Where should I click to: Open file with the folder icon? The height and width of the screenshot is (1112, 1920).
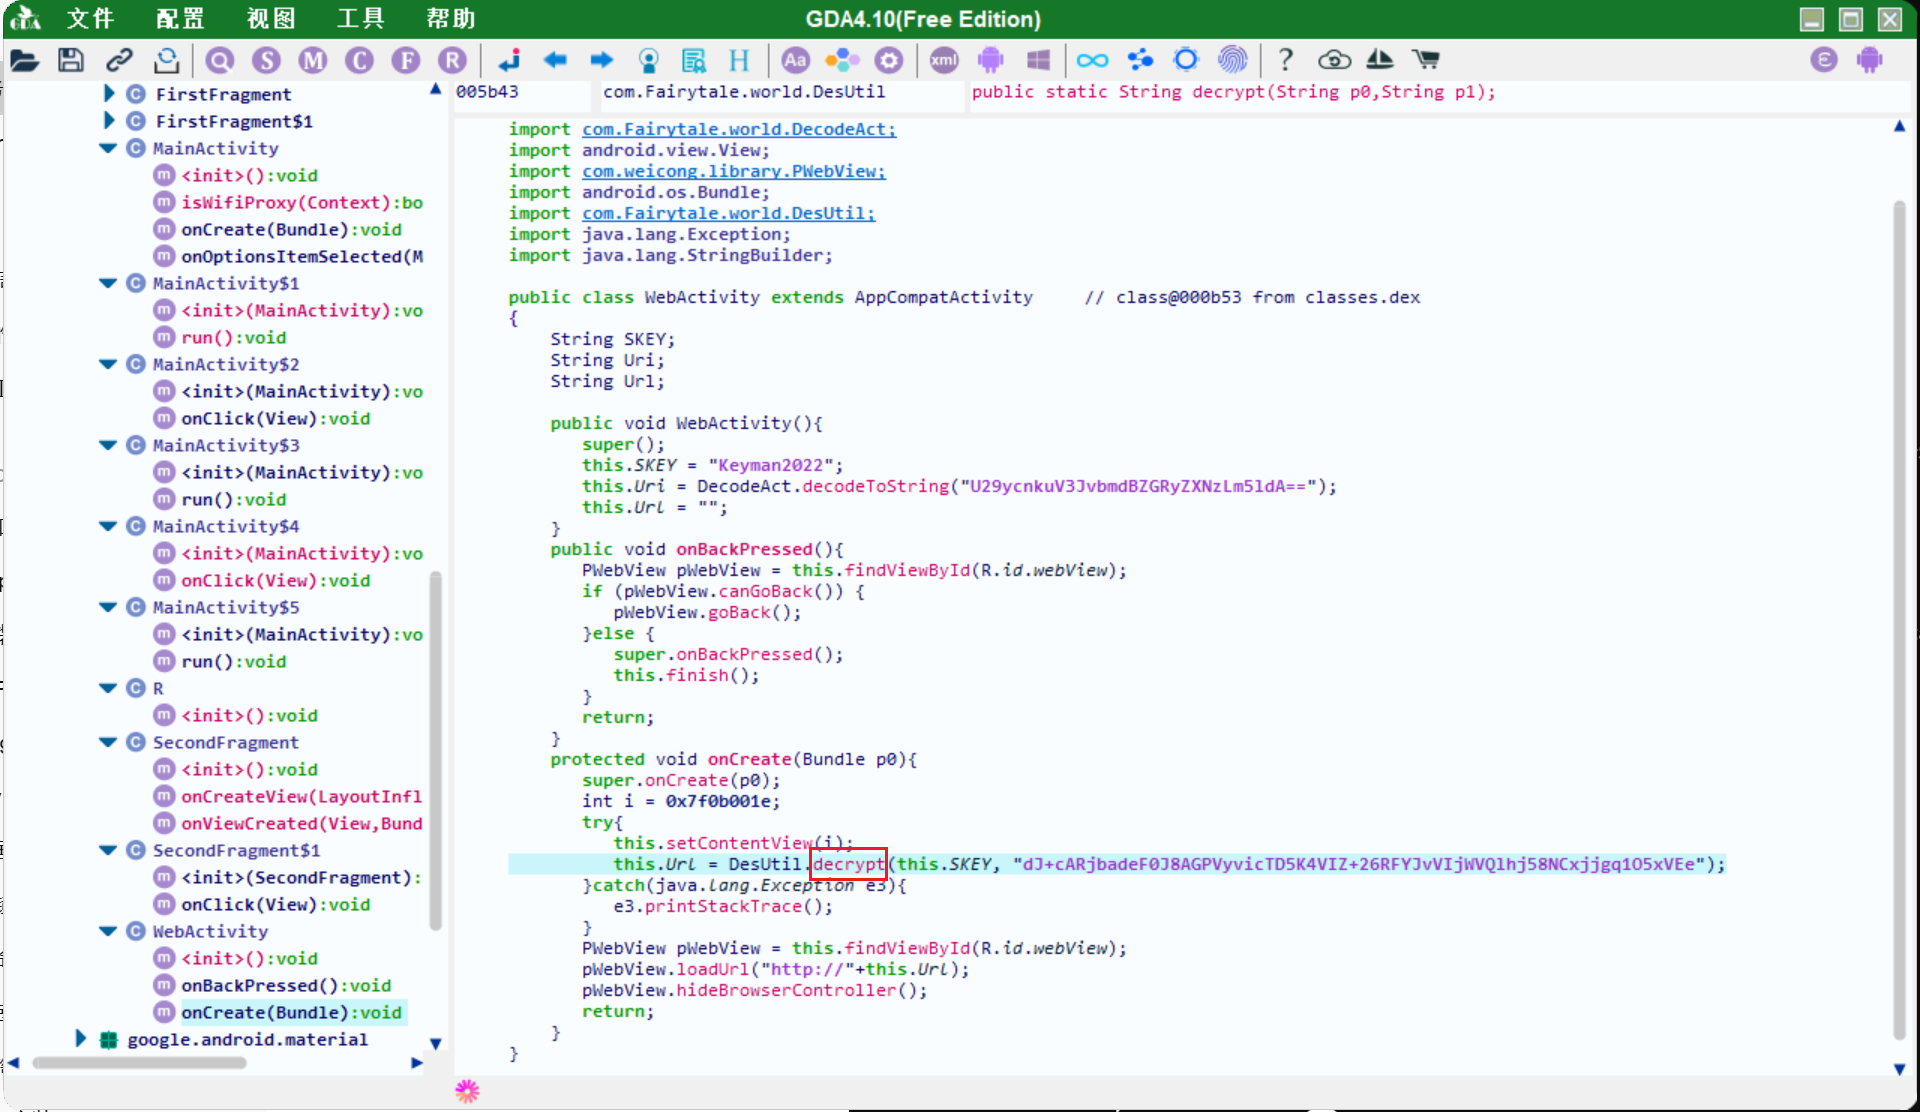tap(25, 61)
